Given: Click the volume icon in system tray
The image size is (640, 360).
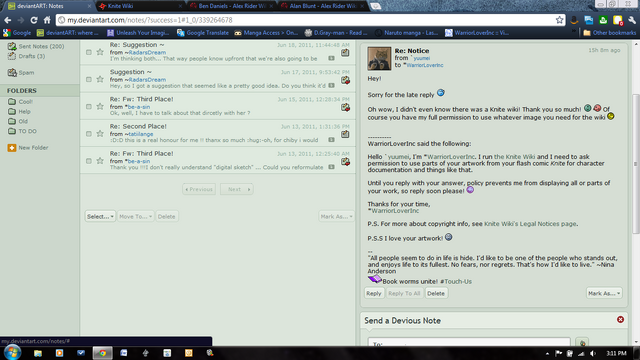Looking at the screenshot, I should (x=593, y=353).
